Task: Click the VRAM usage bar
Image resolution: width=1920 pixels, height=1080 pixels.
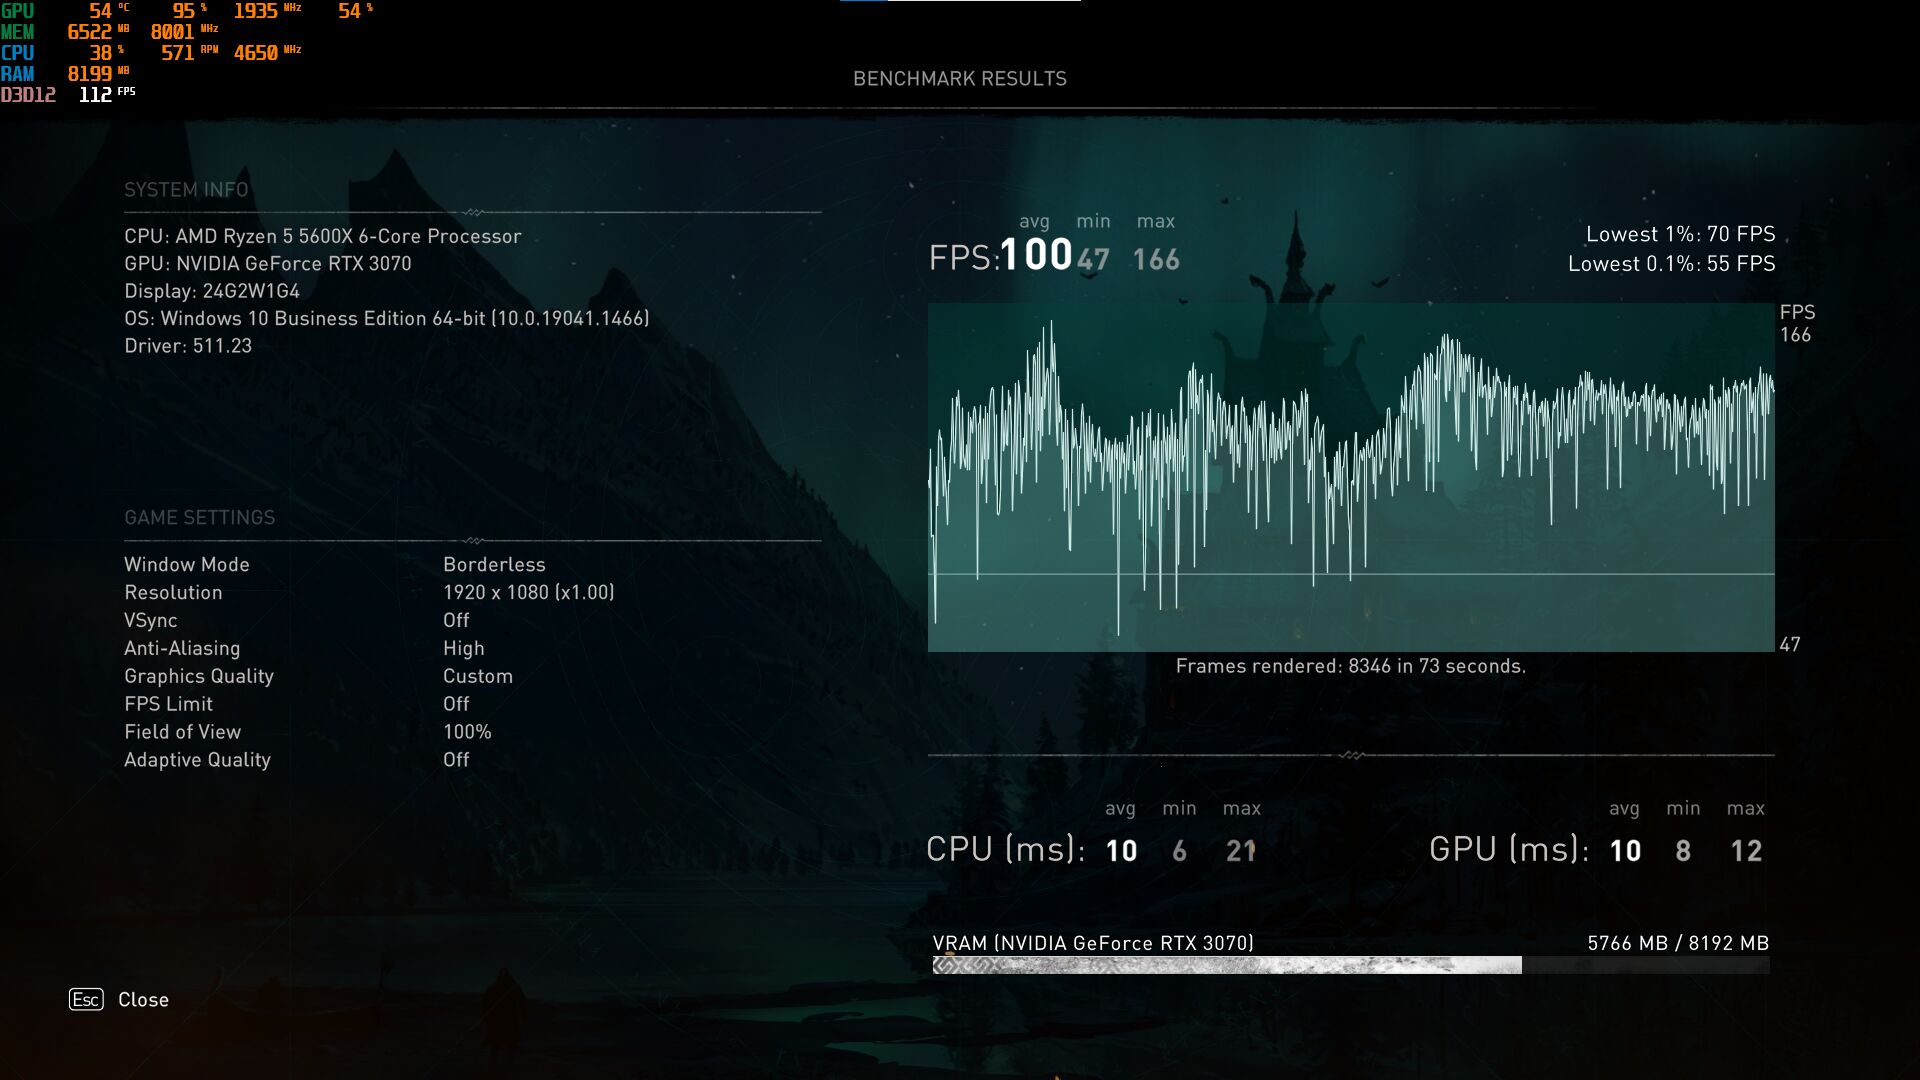Action: (1351, 965)
